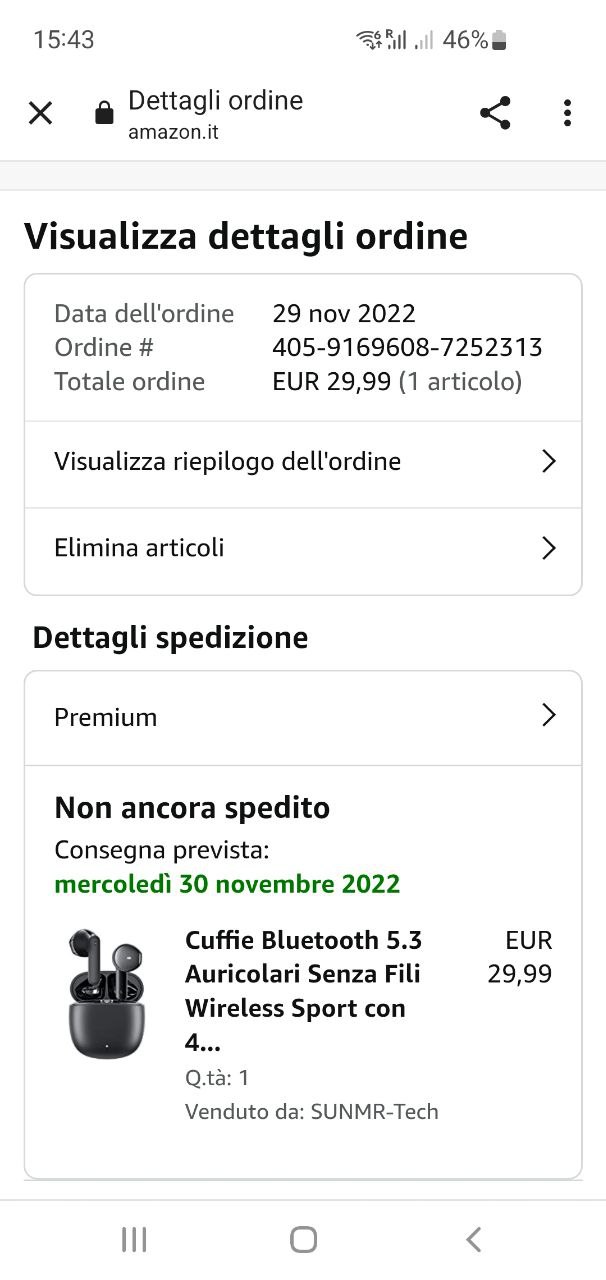
Task: Close the browser tab with X icon
Action: coord(40,113)
